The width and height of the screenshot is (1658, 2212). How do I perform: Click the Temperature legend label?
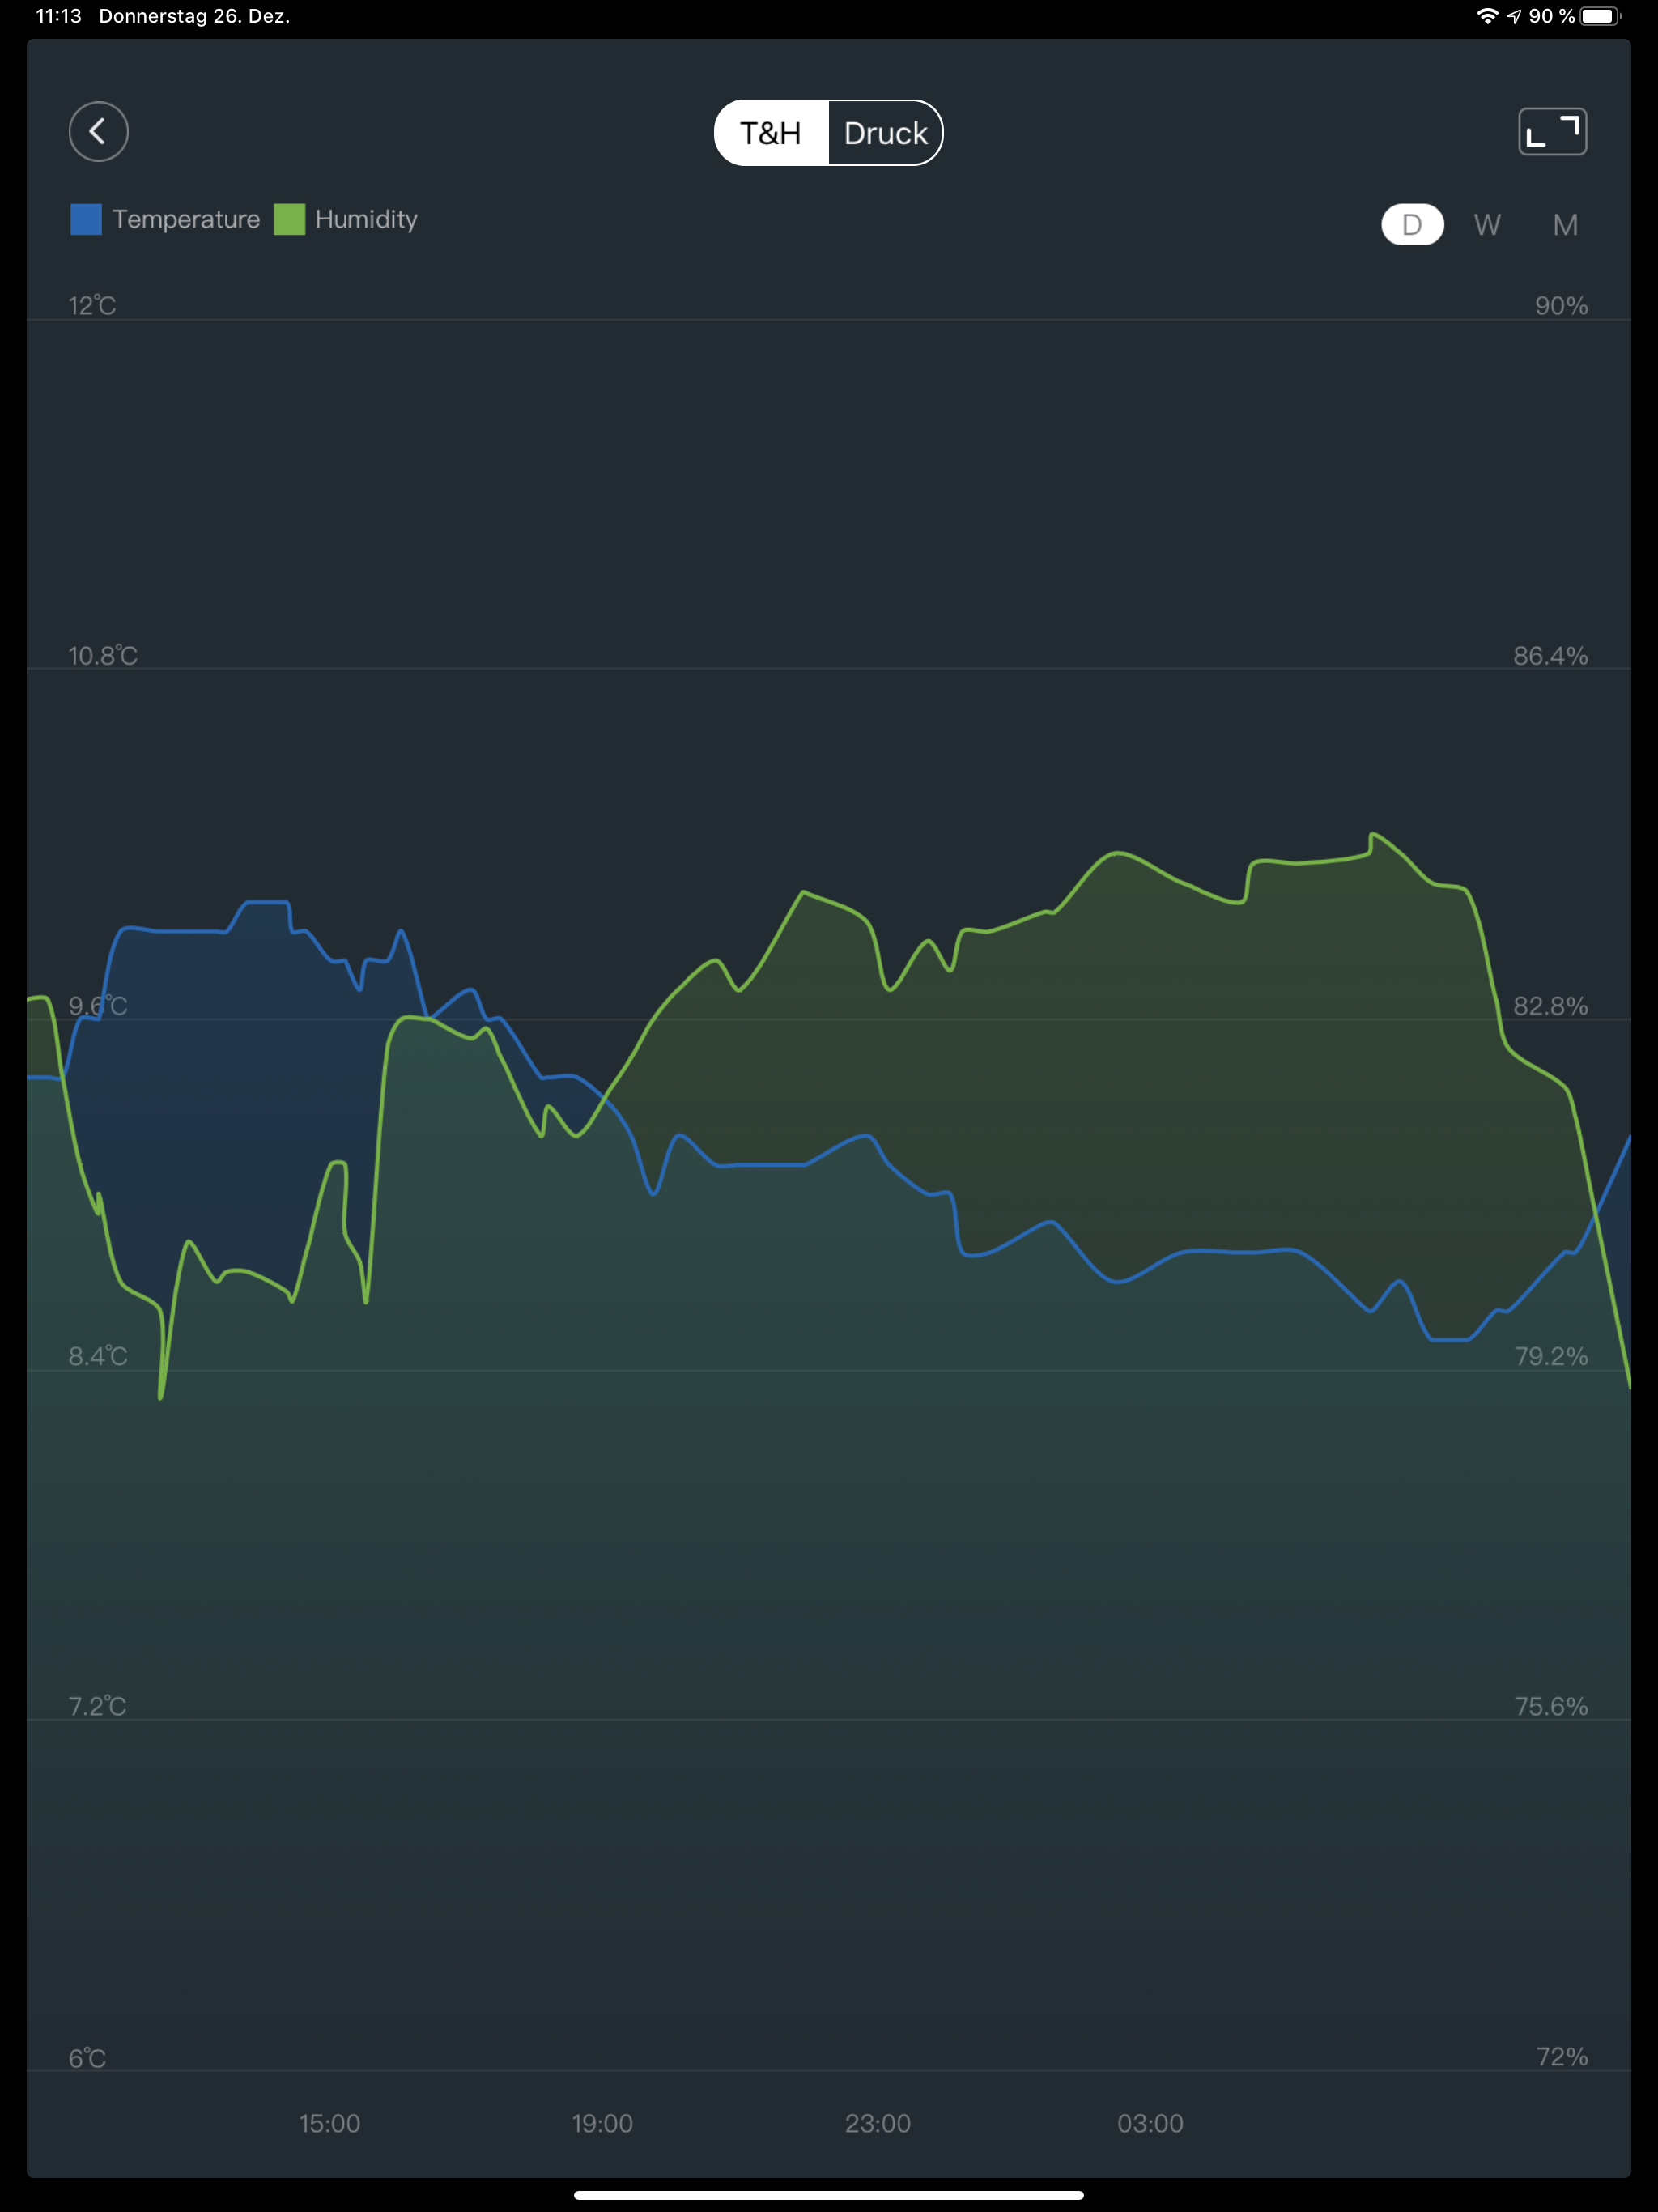pos(186,219)
